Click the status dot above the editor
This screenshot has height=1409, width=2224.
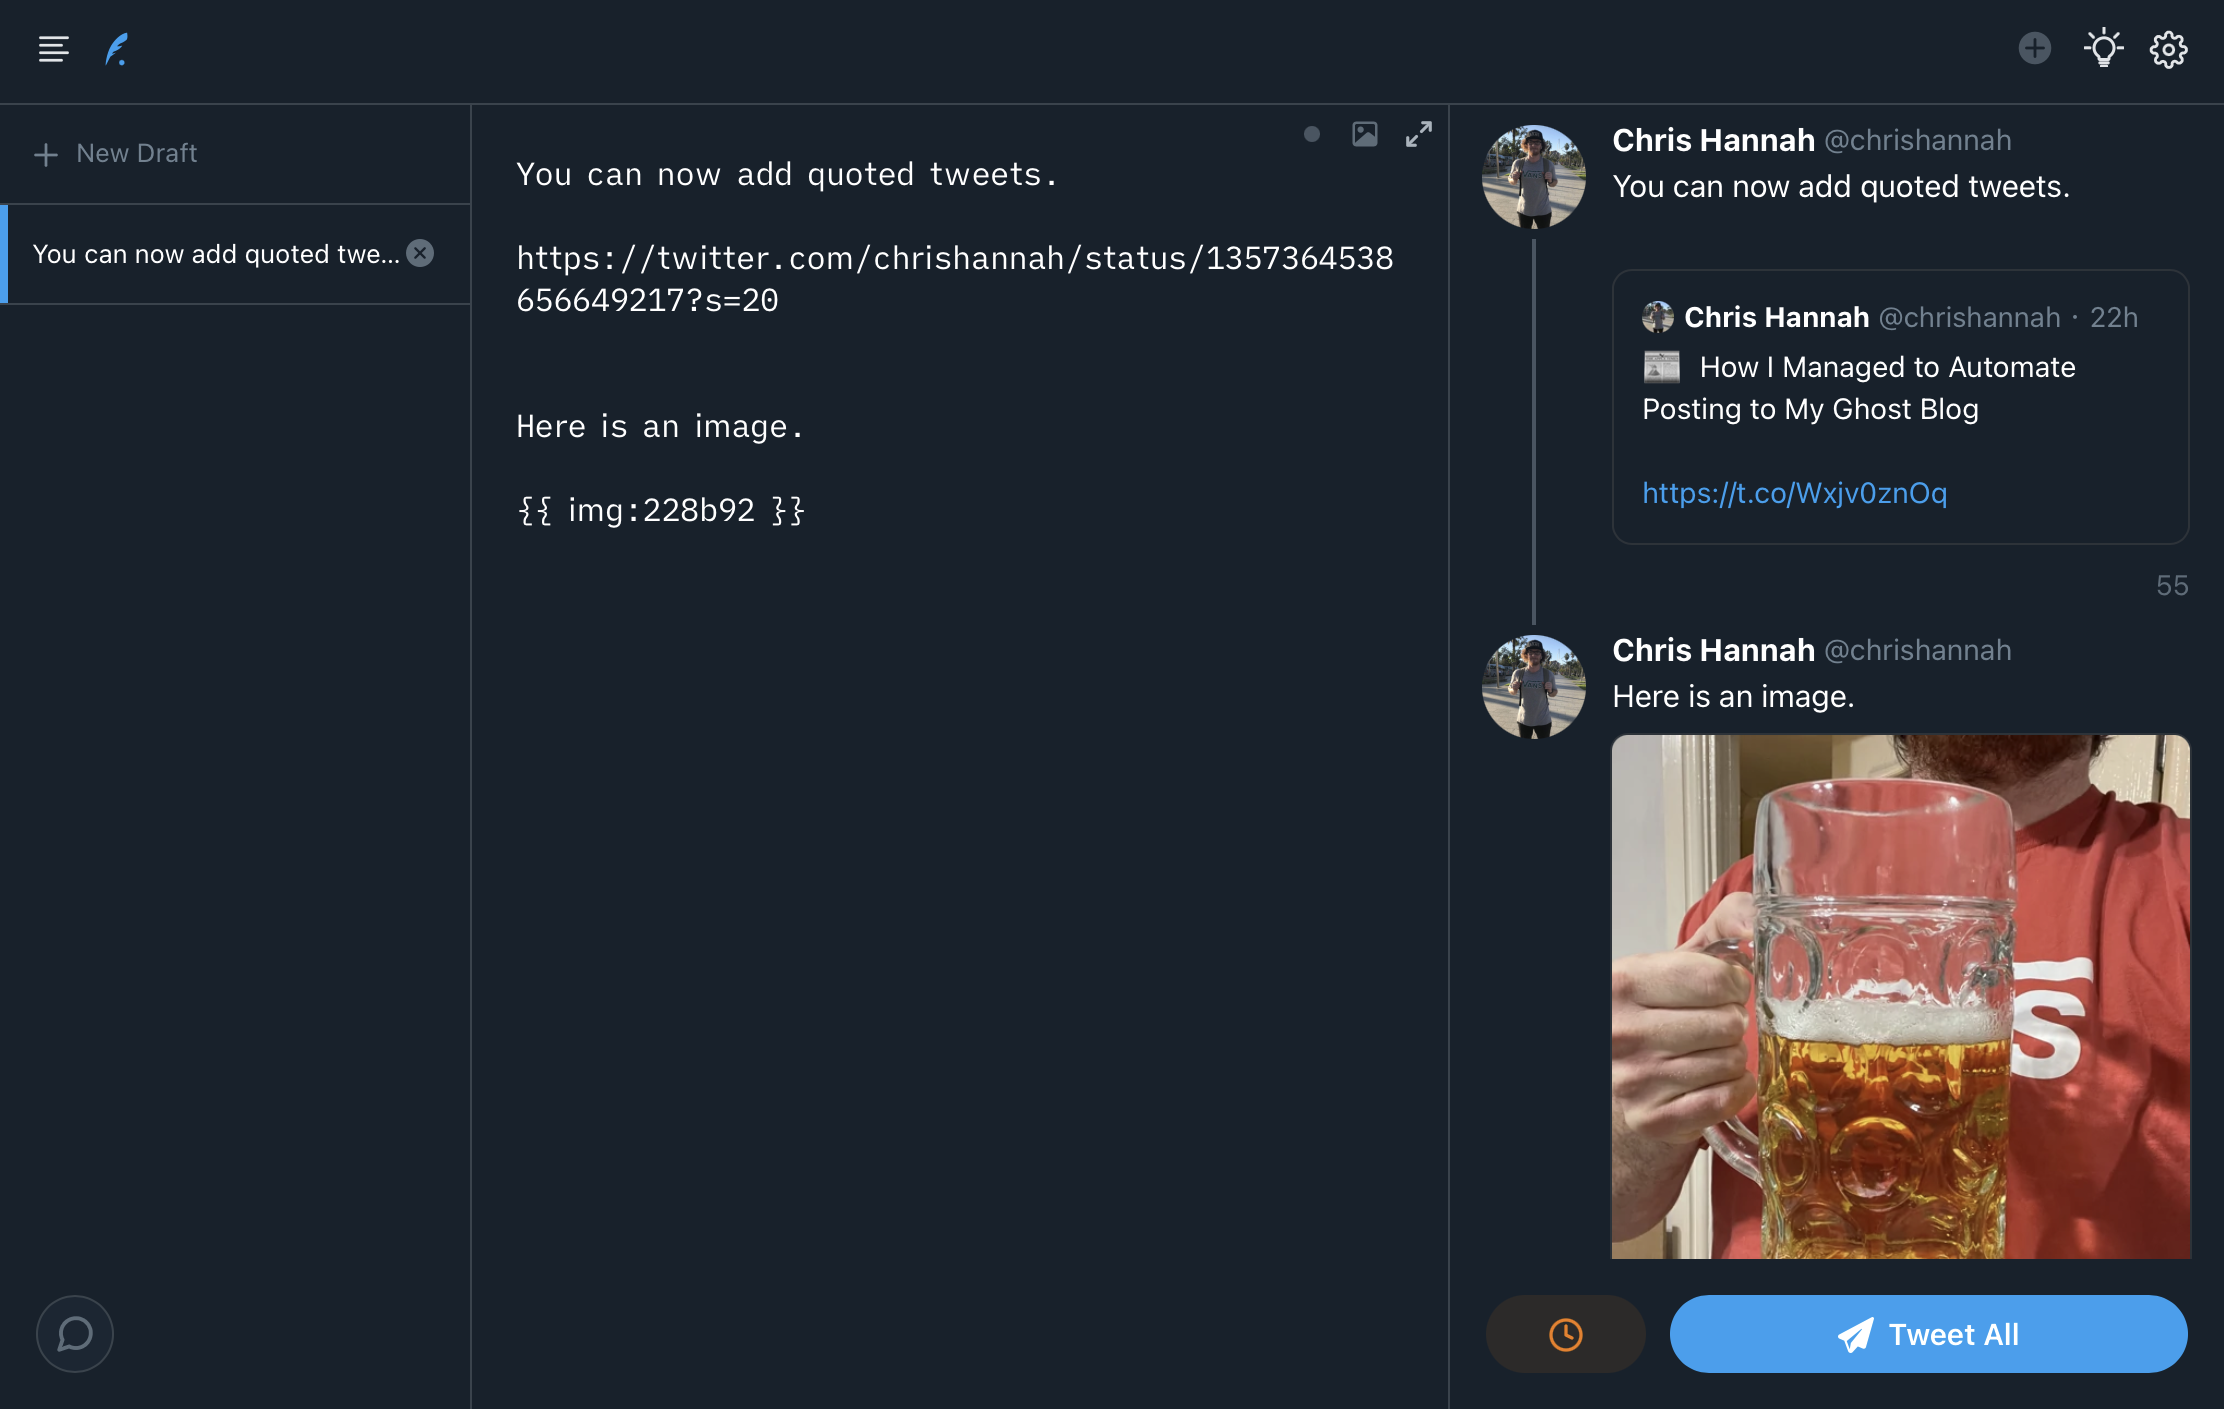tap(1312, 134)
